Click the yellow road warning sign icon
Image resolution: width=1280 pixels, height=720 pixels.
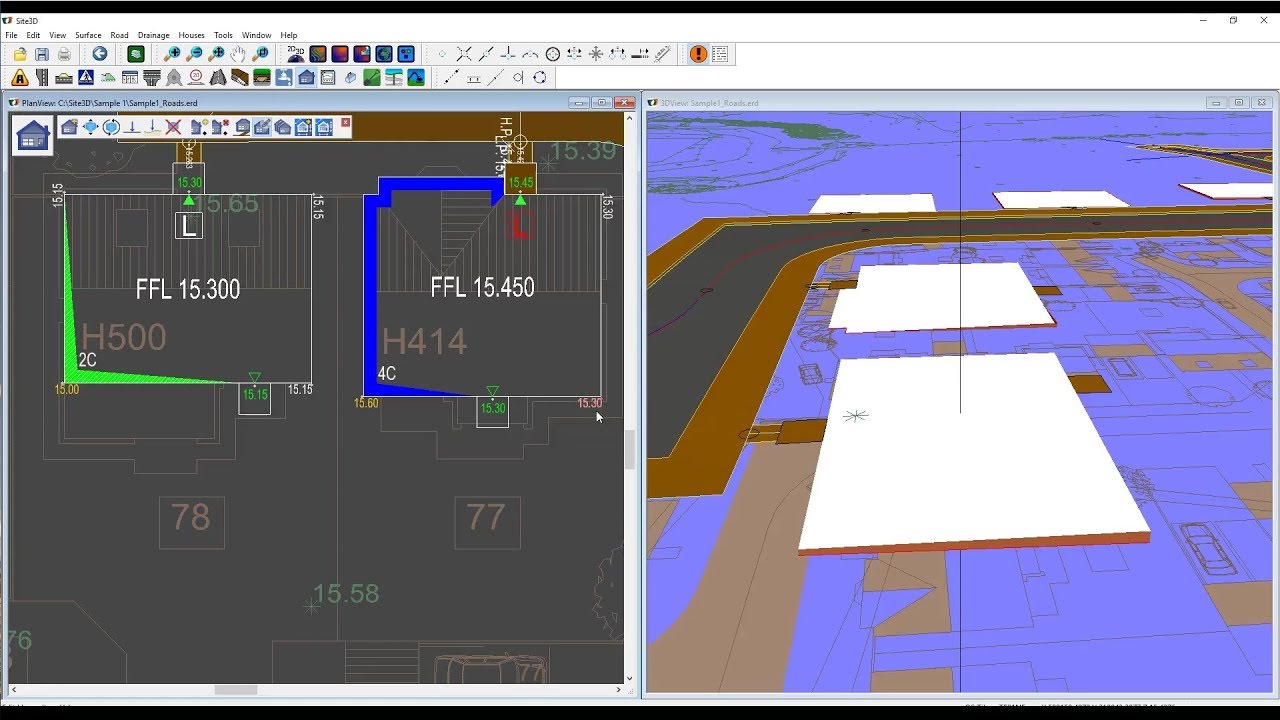click(20, 77)
